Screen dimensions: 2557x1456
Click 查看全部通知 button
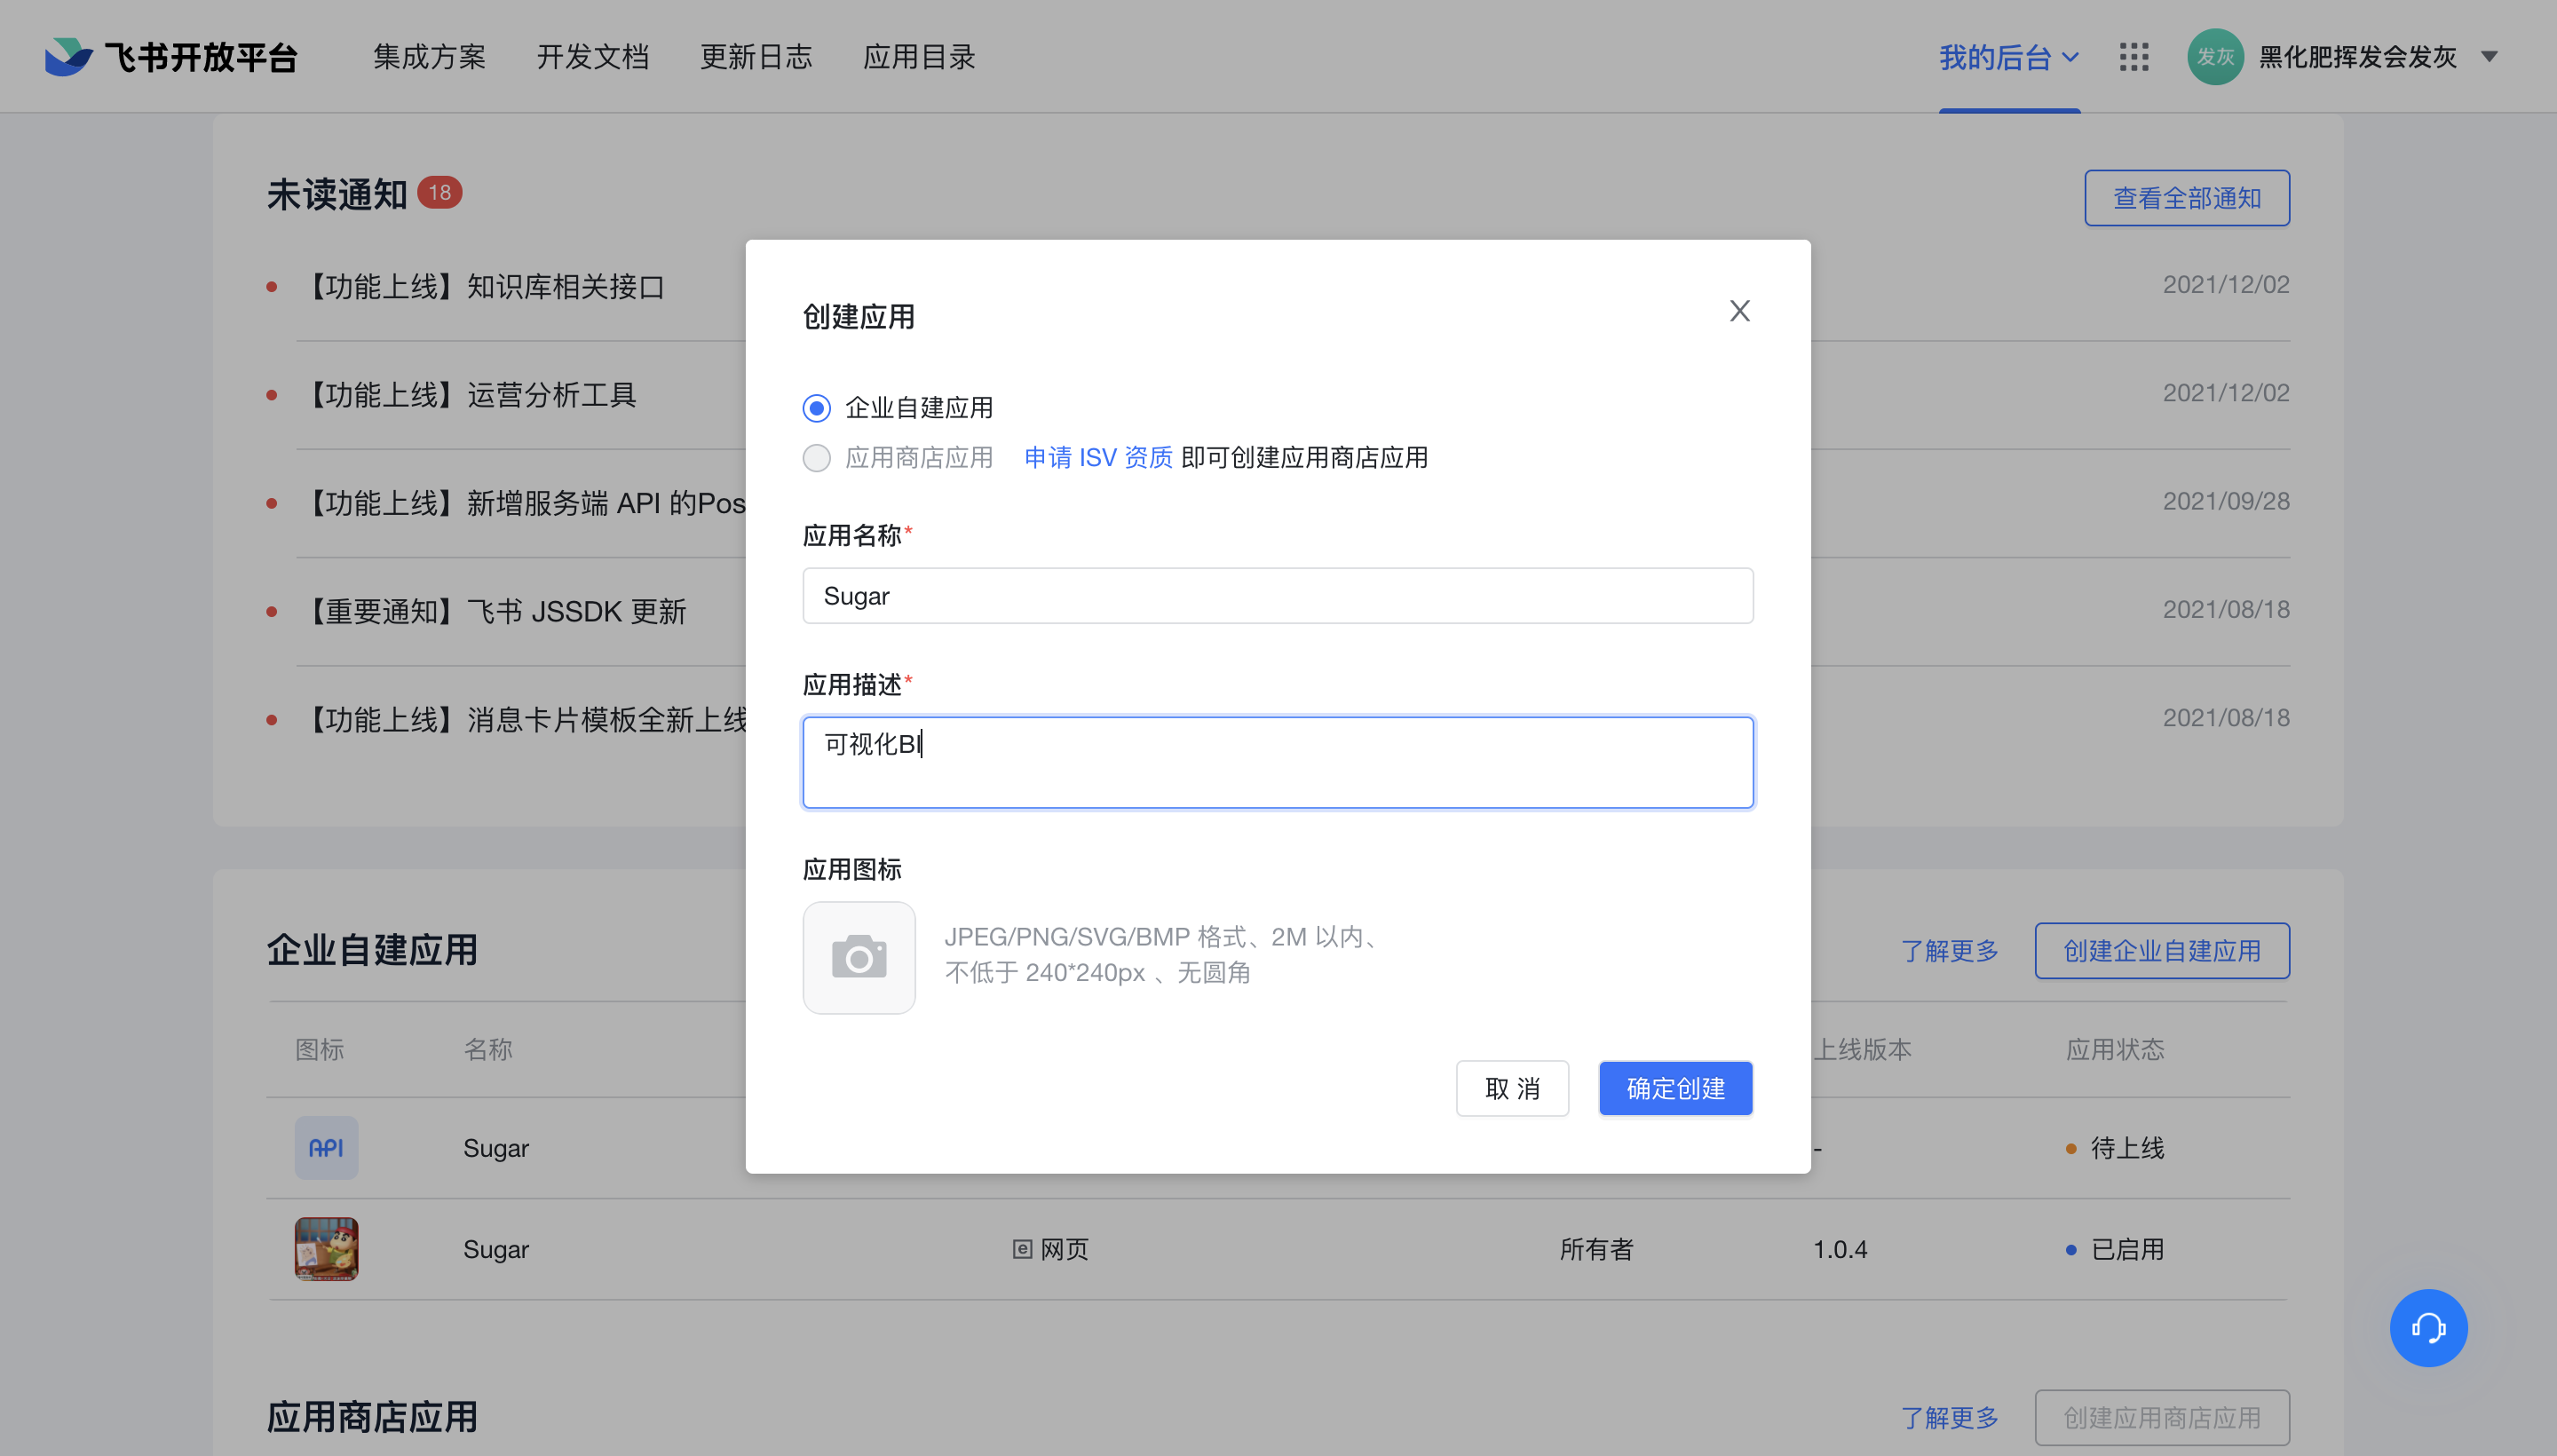(2186, 198)
